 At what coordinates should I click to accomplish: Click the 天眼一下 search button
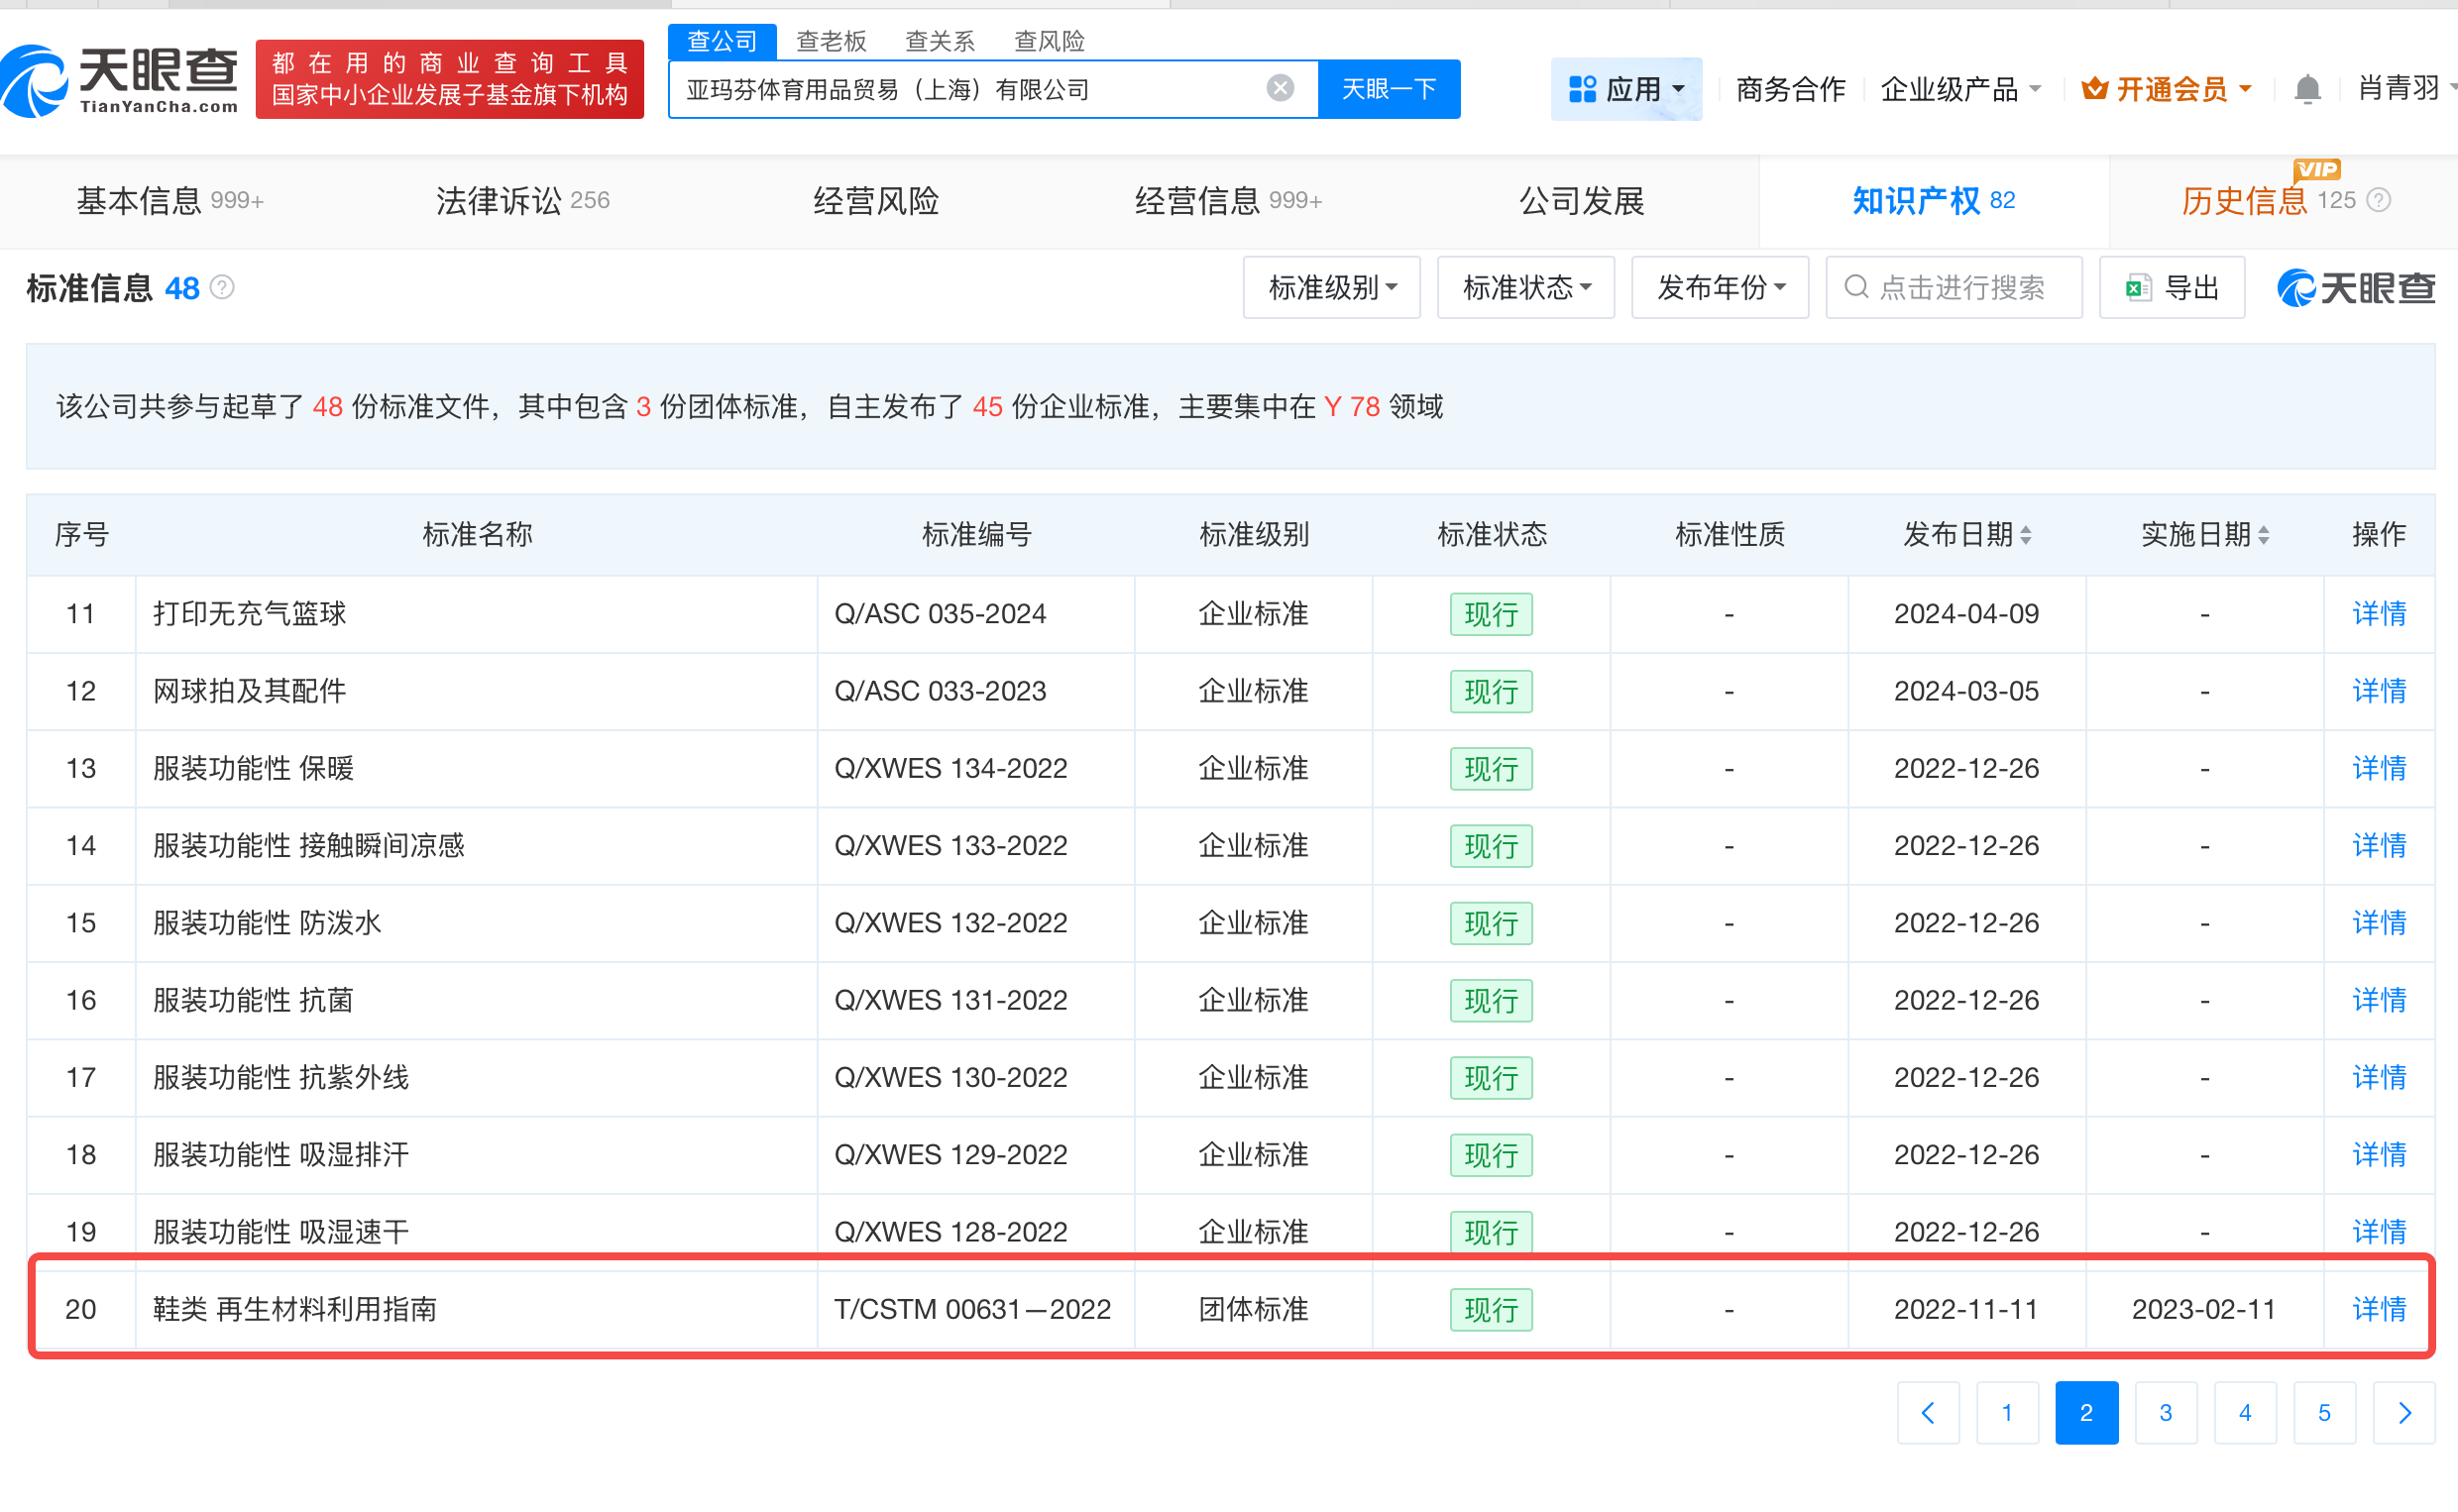1389,88
